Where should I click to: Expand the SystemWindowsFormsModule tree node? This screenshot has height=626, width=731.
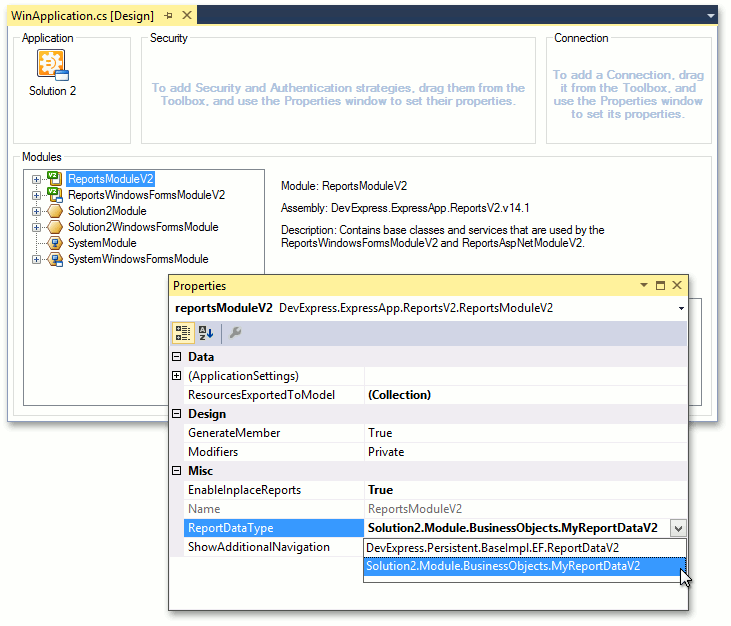click(x=36, y=260)
